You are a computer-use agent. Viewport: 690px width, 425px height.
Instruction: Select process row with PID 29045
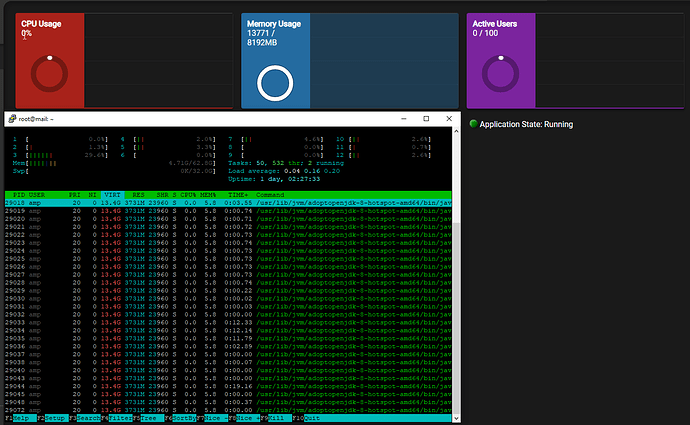(228, 394)
